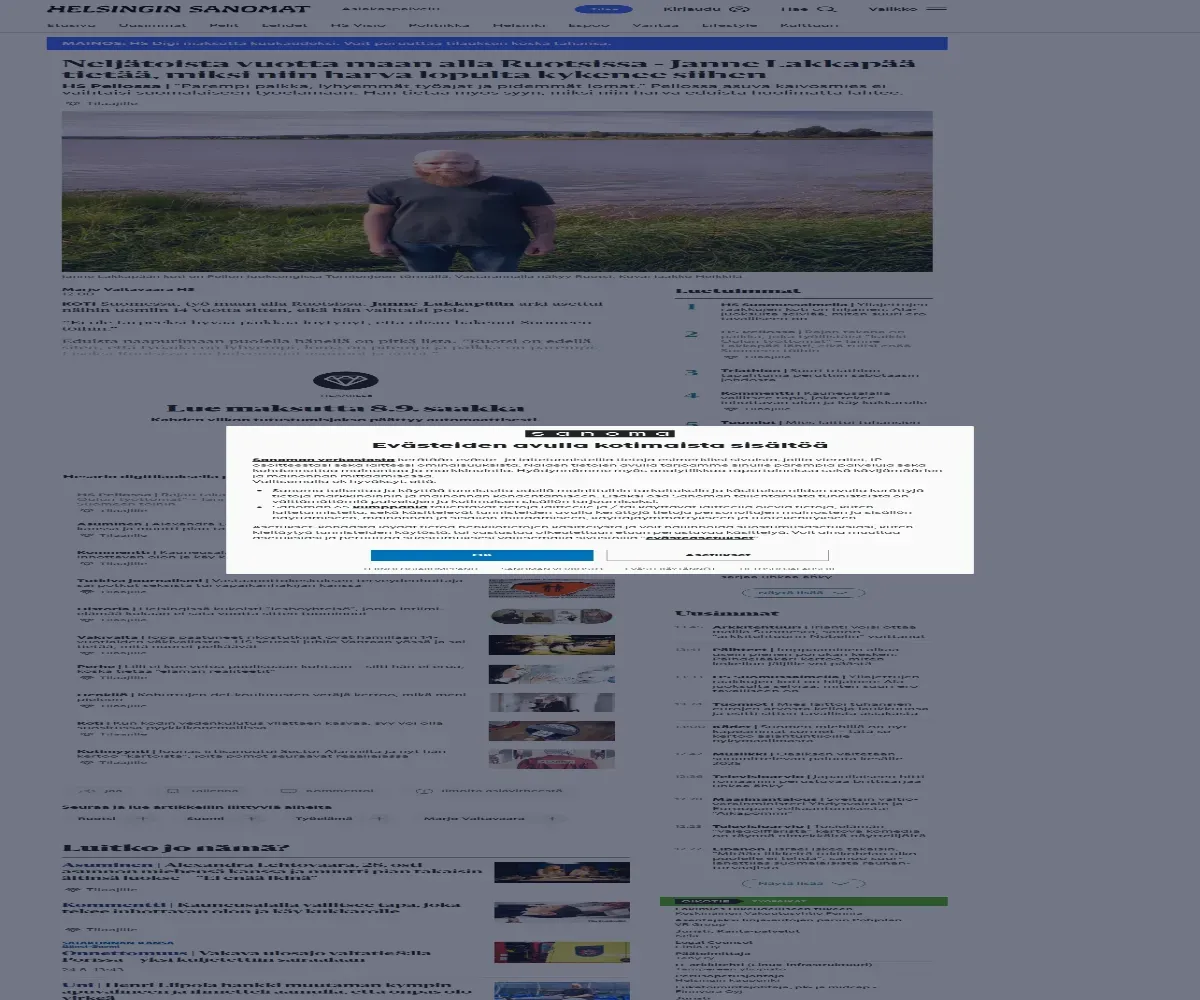Open the Libanon item in Uusimmat list
This screenshot has width=1200, height=1000.
[x=815, y=858]
